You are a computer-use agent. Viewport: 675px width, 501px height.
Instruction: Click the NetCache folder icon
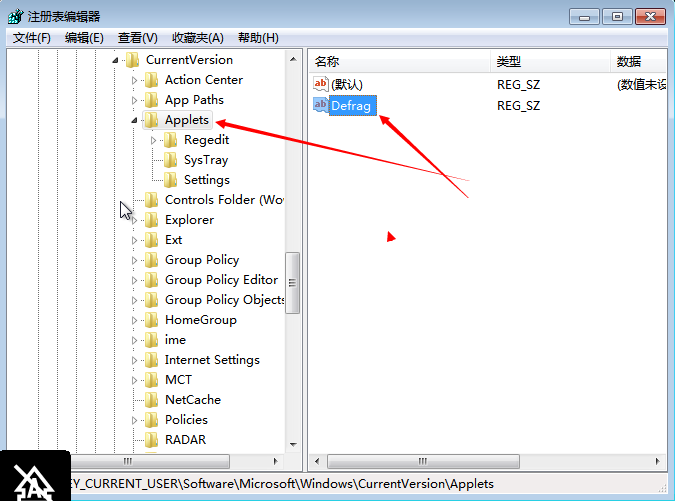(151, 400)
